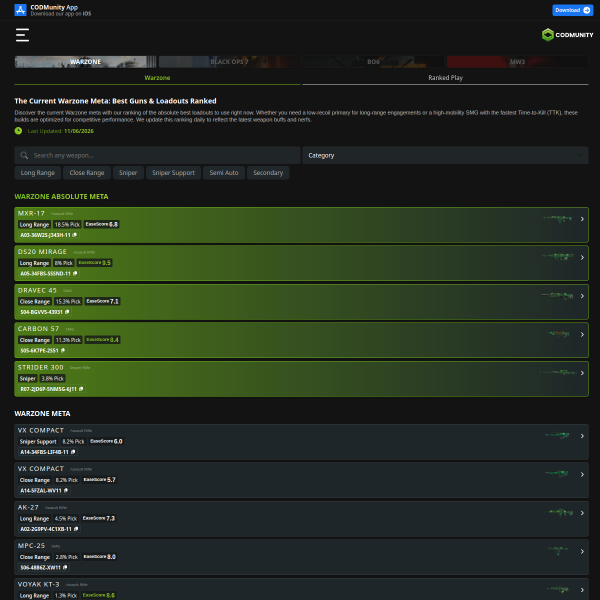Click the MXR-17 weapon image
This screenshot has height=600, width=600.
(x=558, y=219)
